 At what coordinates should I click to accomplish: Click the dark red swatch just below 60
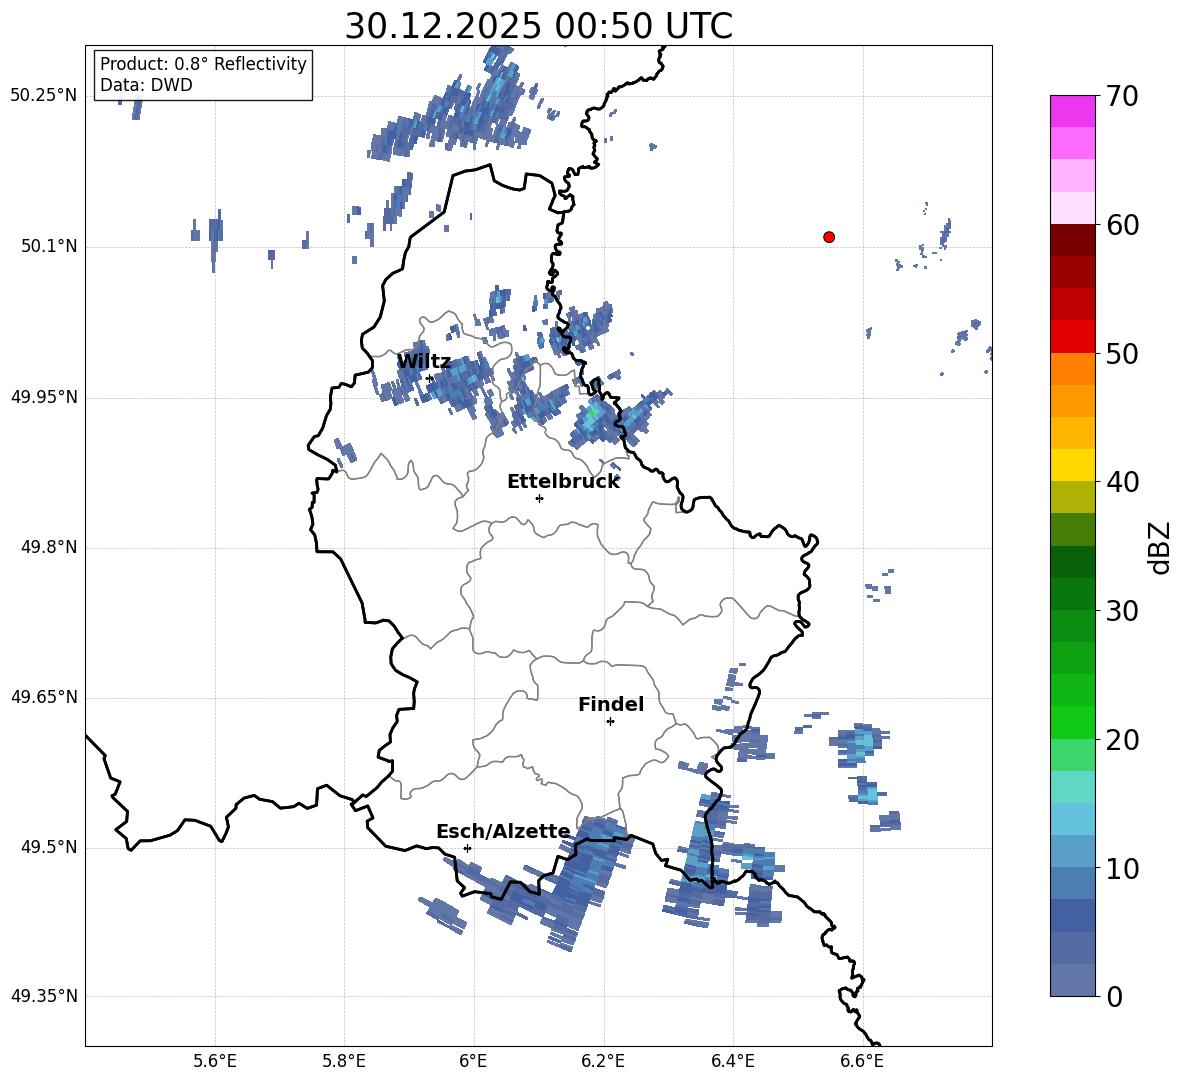pos(1073,240)
